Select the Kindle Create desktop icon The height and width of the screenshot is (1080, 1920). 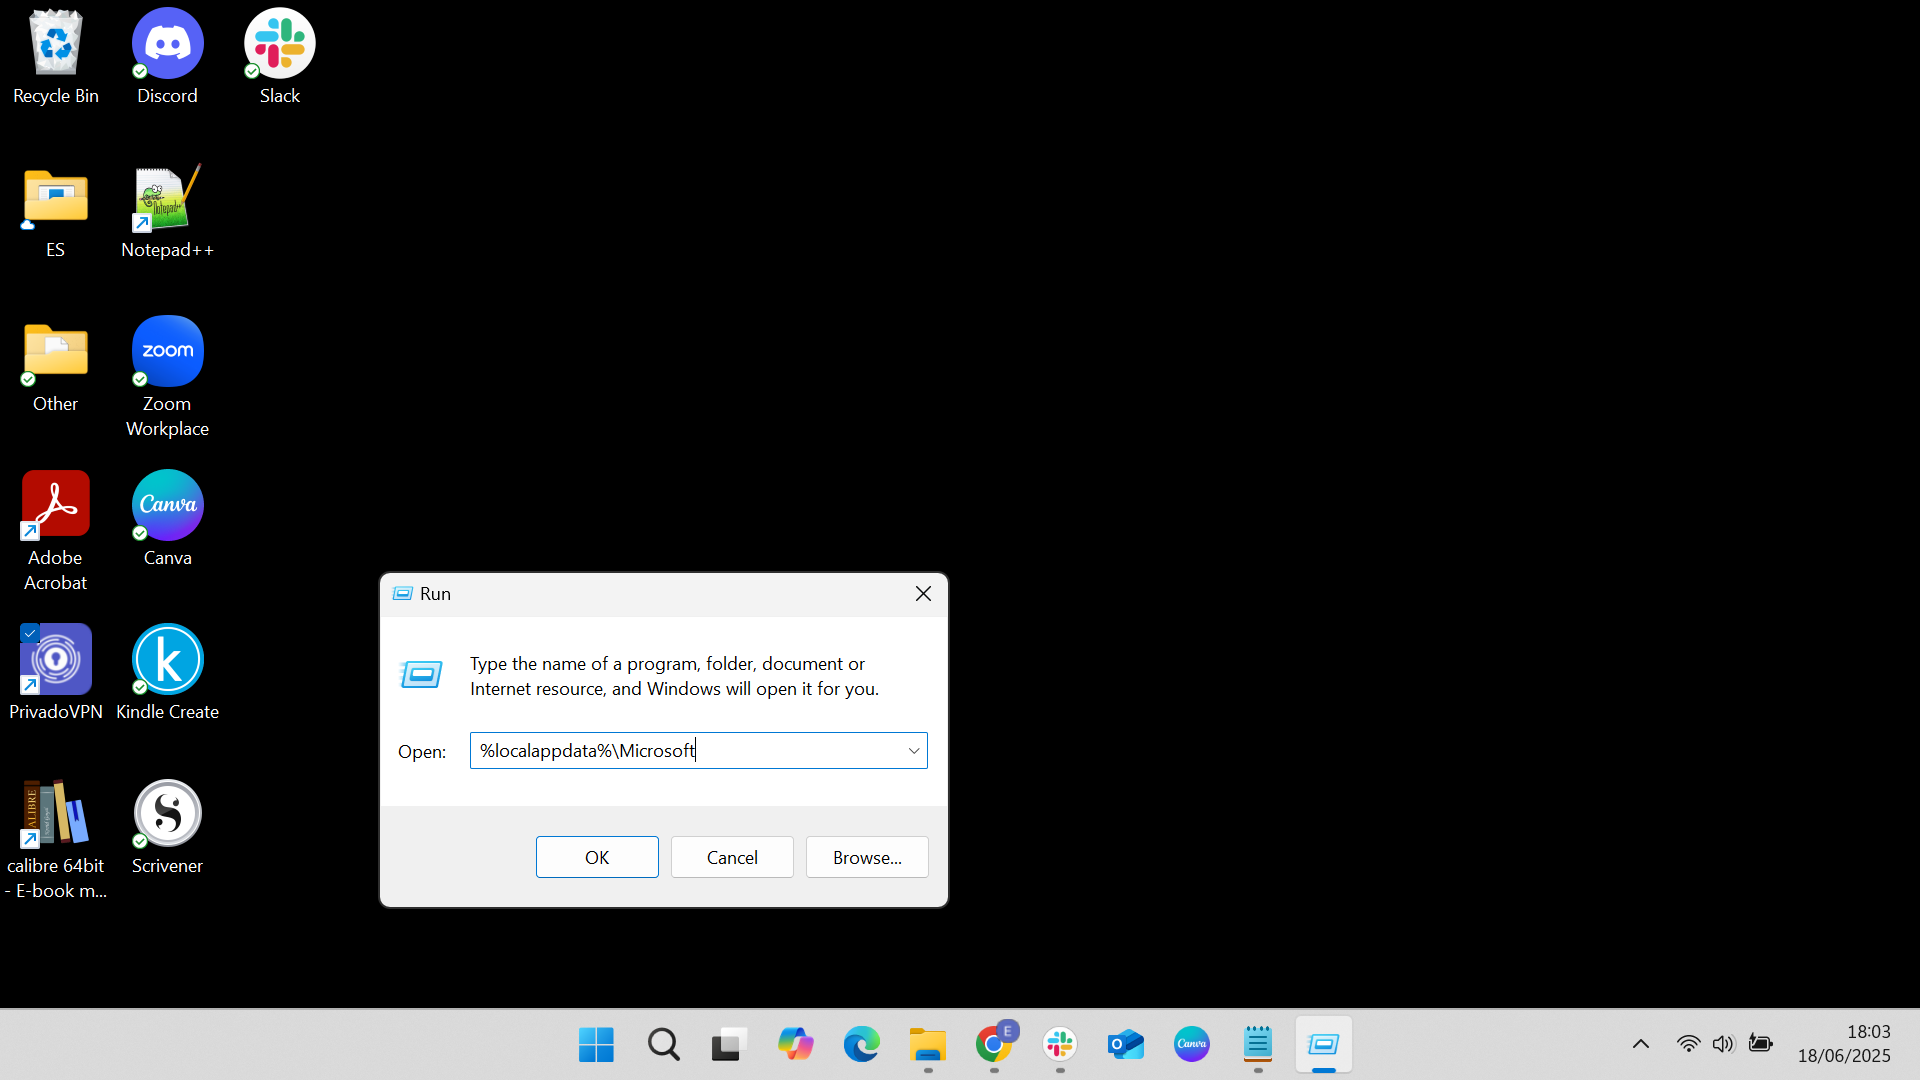167,674
